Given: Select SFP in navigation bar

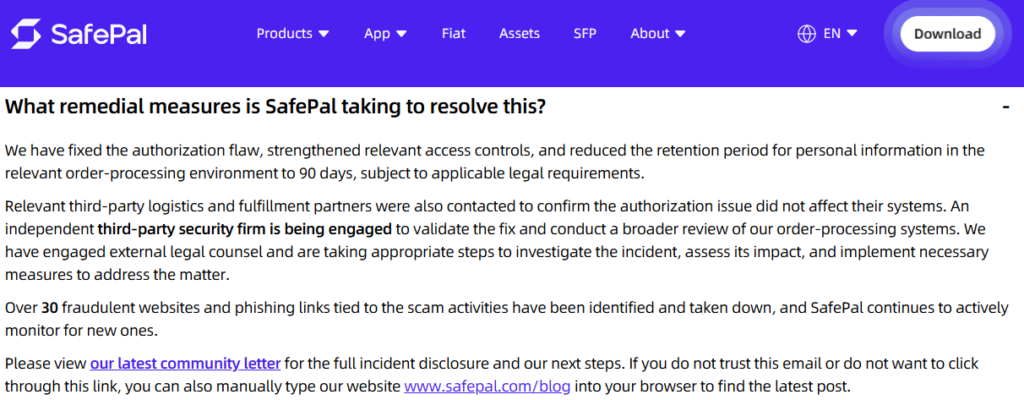Looking at the screenshot, I should [584, 34].
